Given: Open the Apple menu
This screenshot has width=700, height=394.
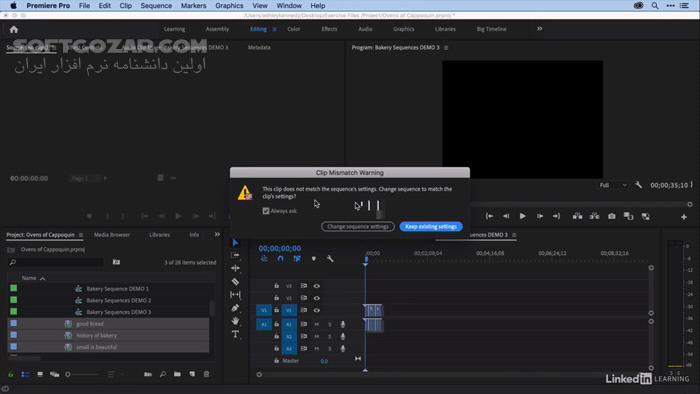Looking at the screenshot, I should coord(13,6).
